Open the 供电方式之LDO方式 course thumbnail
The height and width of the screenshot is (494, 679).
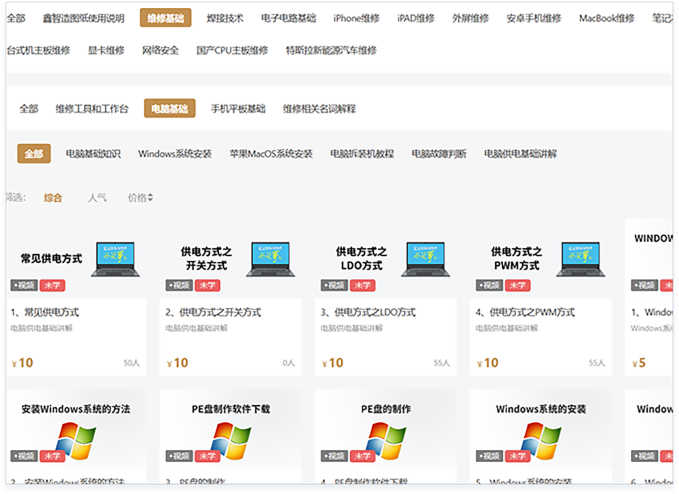pyautogui.click(x=385, y=259)
